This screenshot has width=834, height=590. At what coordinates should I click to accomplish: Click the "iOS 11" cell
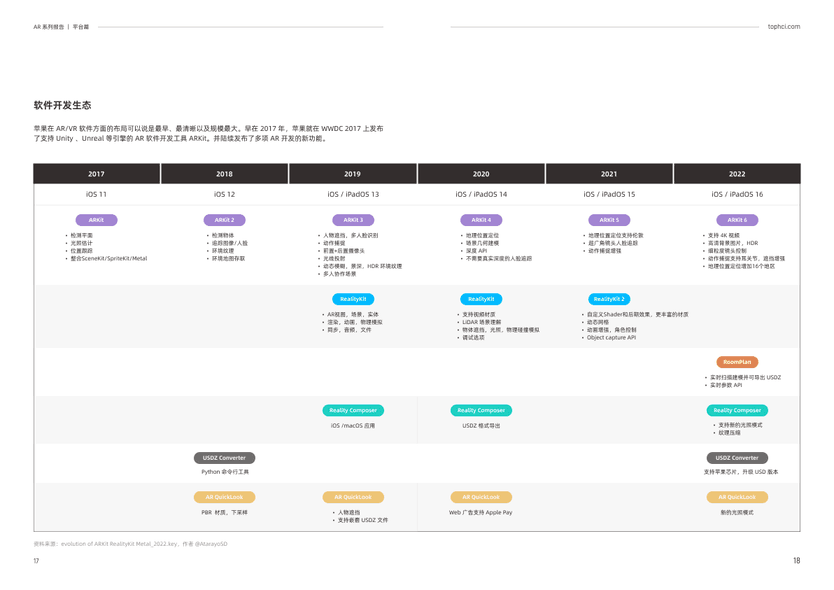(96, 194)
